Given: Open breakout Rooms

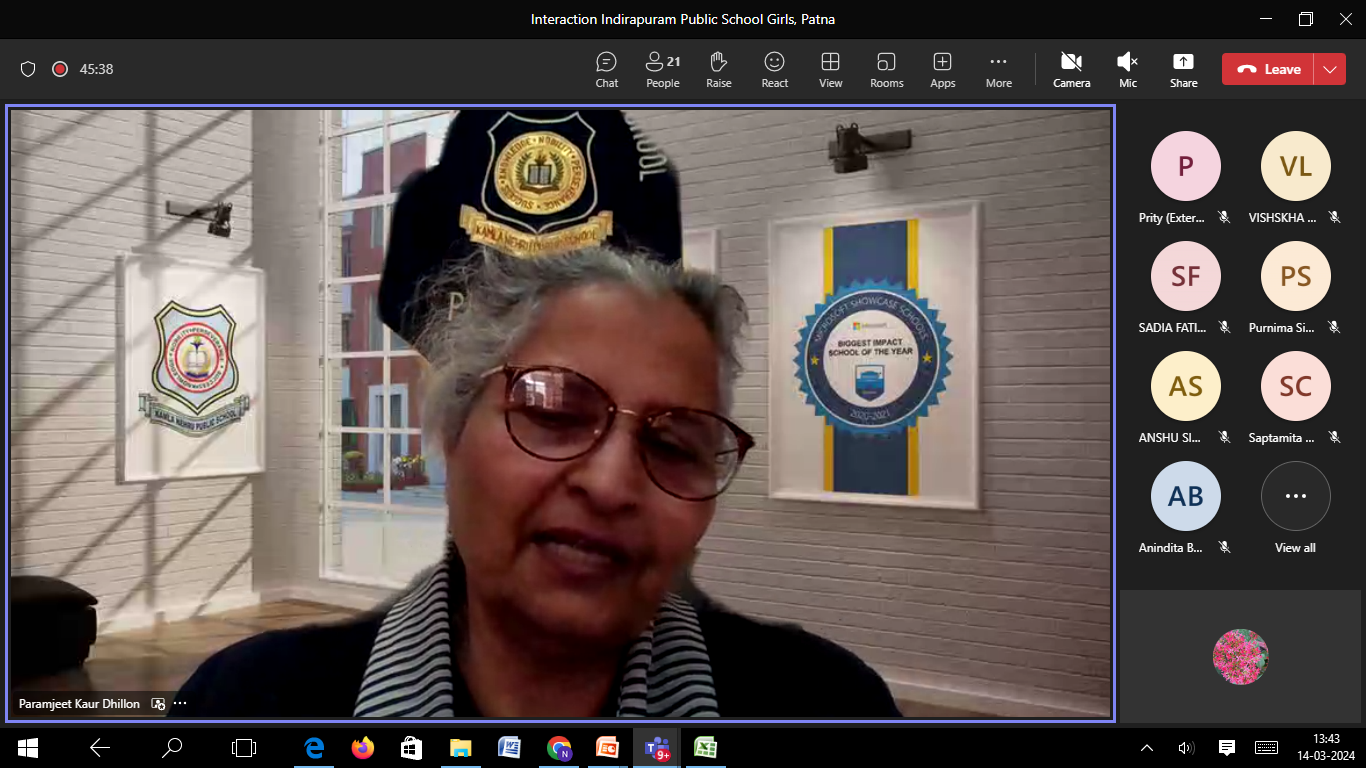Looking at the screenshot, I should (886, 69).
